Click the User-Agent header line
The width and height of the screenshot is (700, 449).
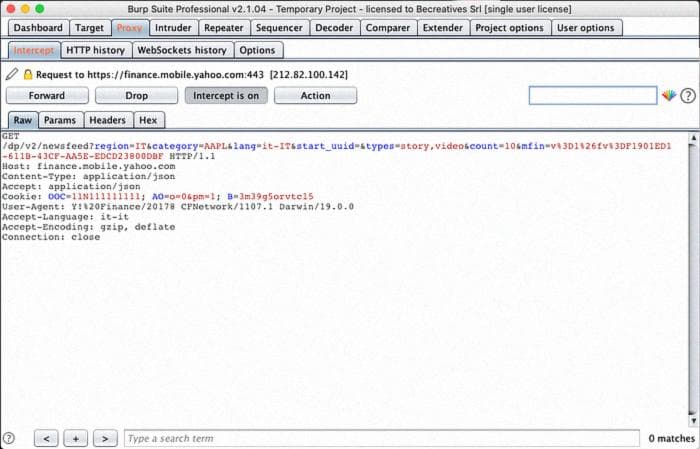tap(178, 207)
